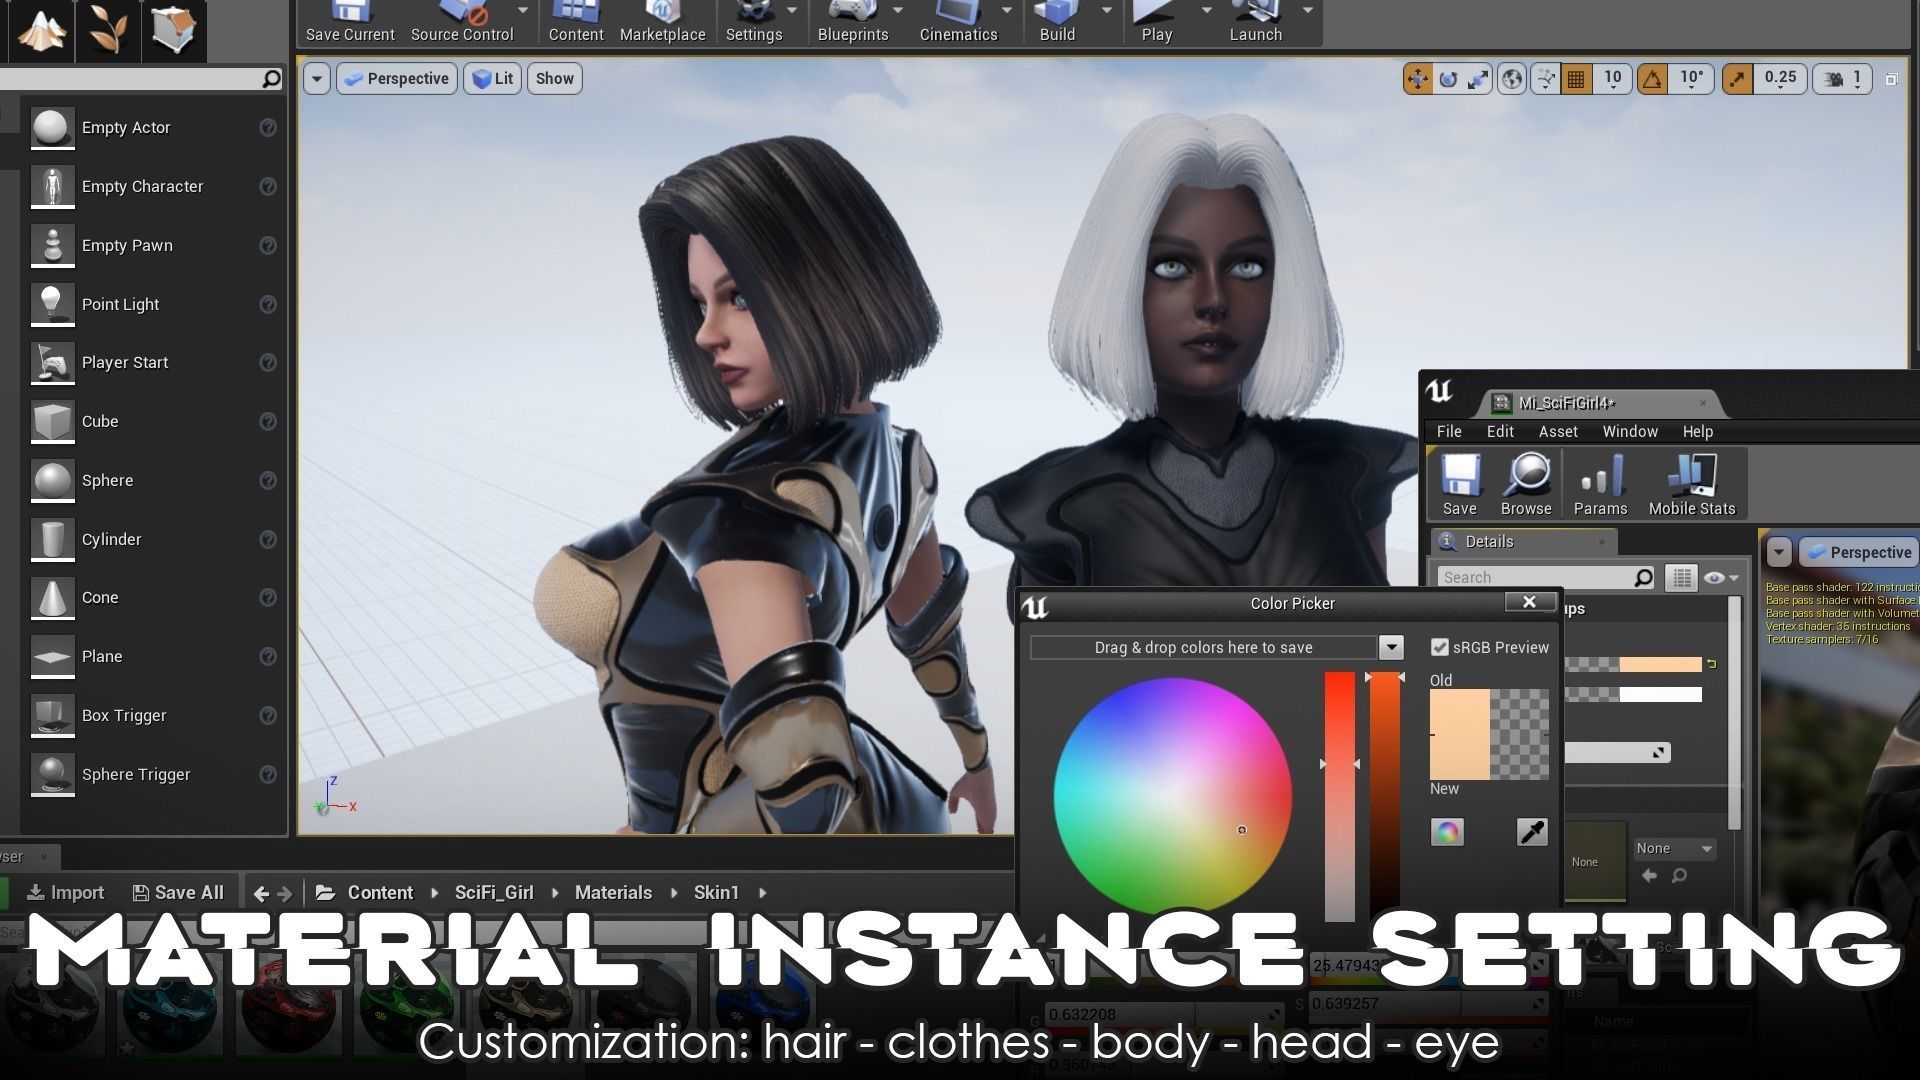Viewport: 1920px width, 1080px height.
Task: Open Source Control toolbar icon
Action: (x=462, y=22)
